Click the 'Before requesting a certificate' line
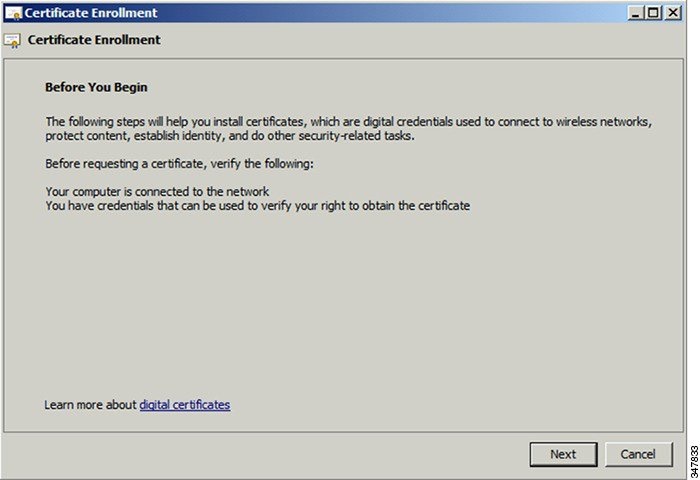The height and width of the screenshot is (480, 700). [x=179, y=162]
